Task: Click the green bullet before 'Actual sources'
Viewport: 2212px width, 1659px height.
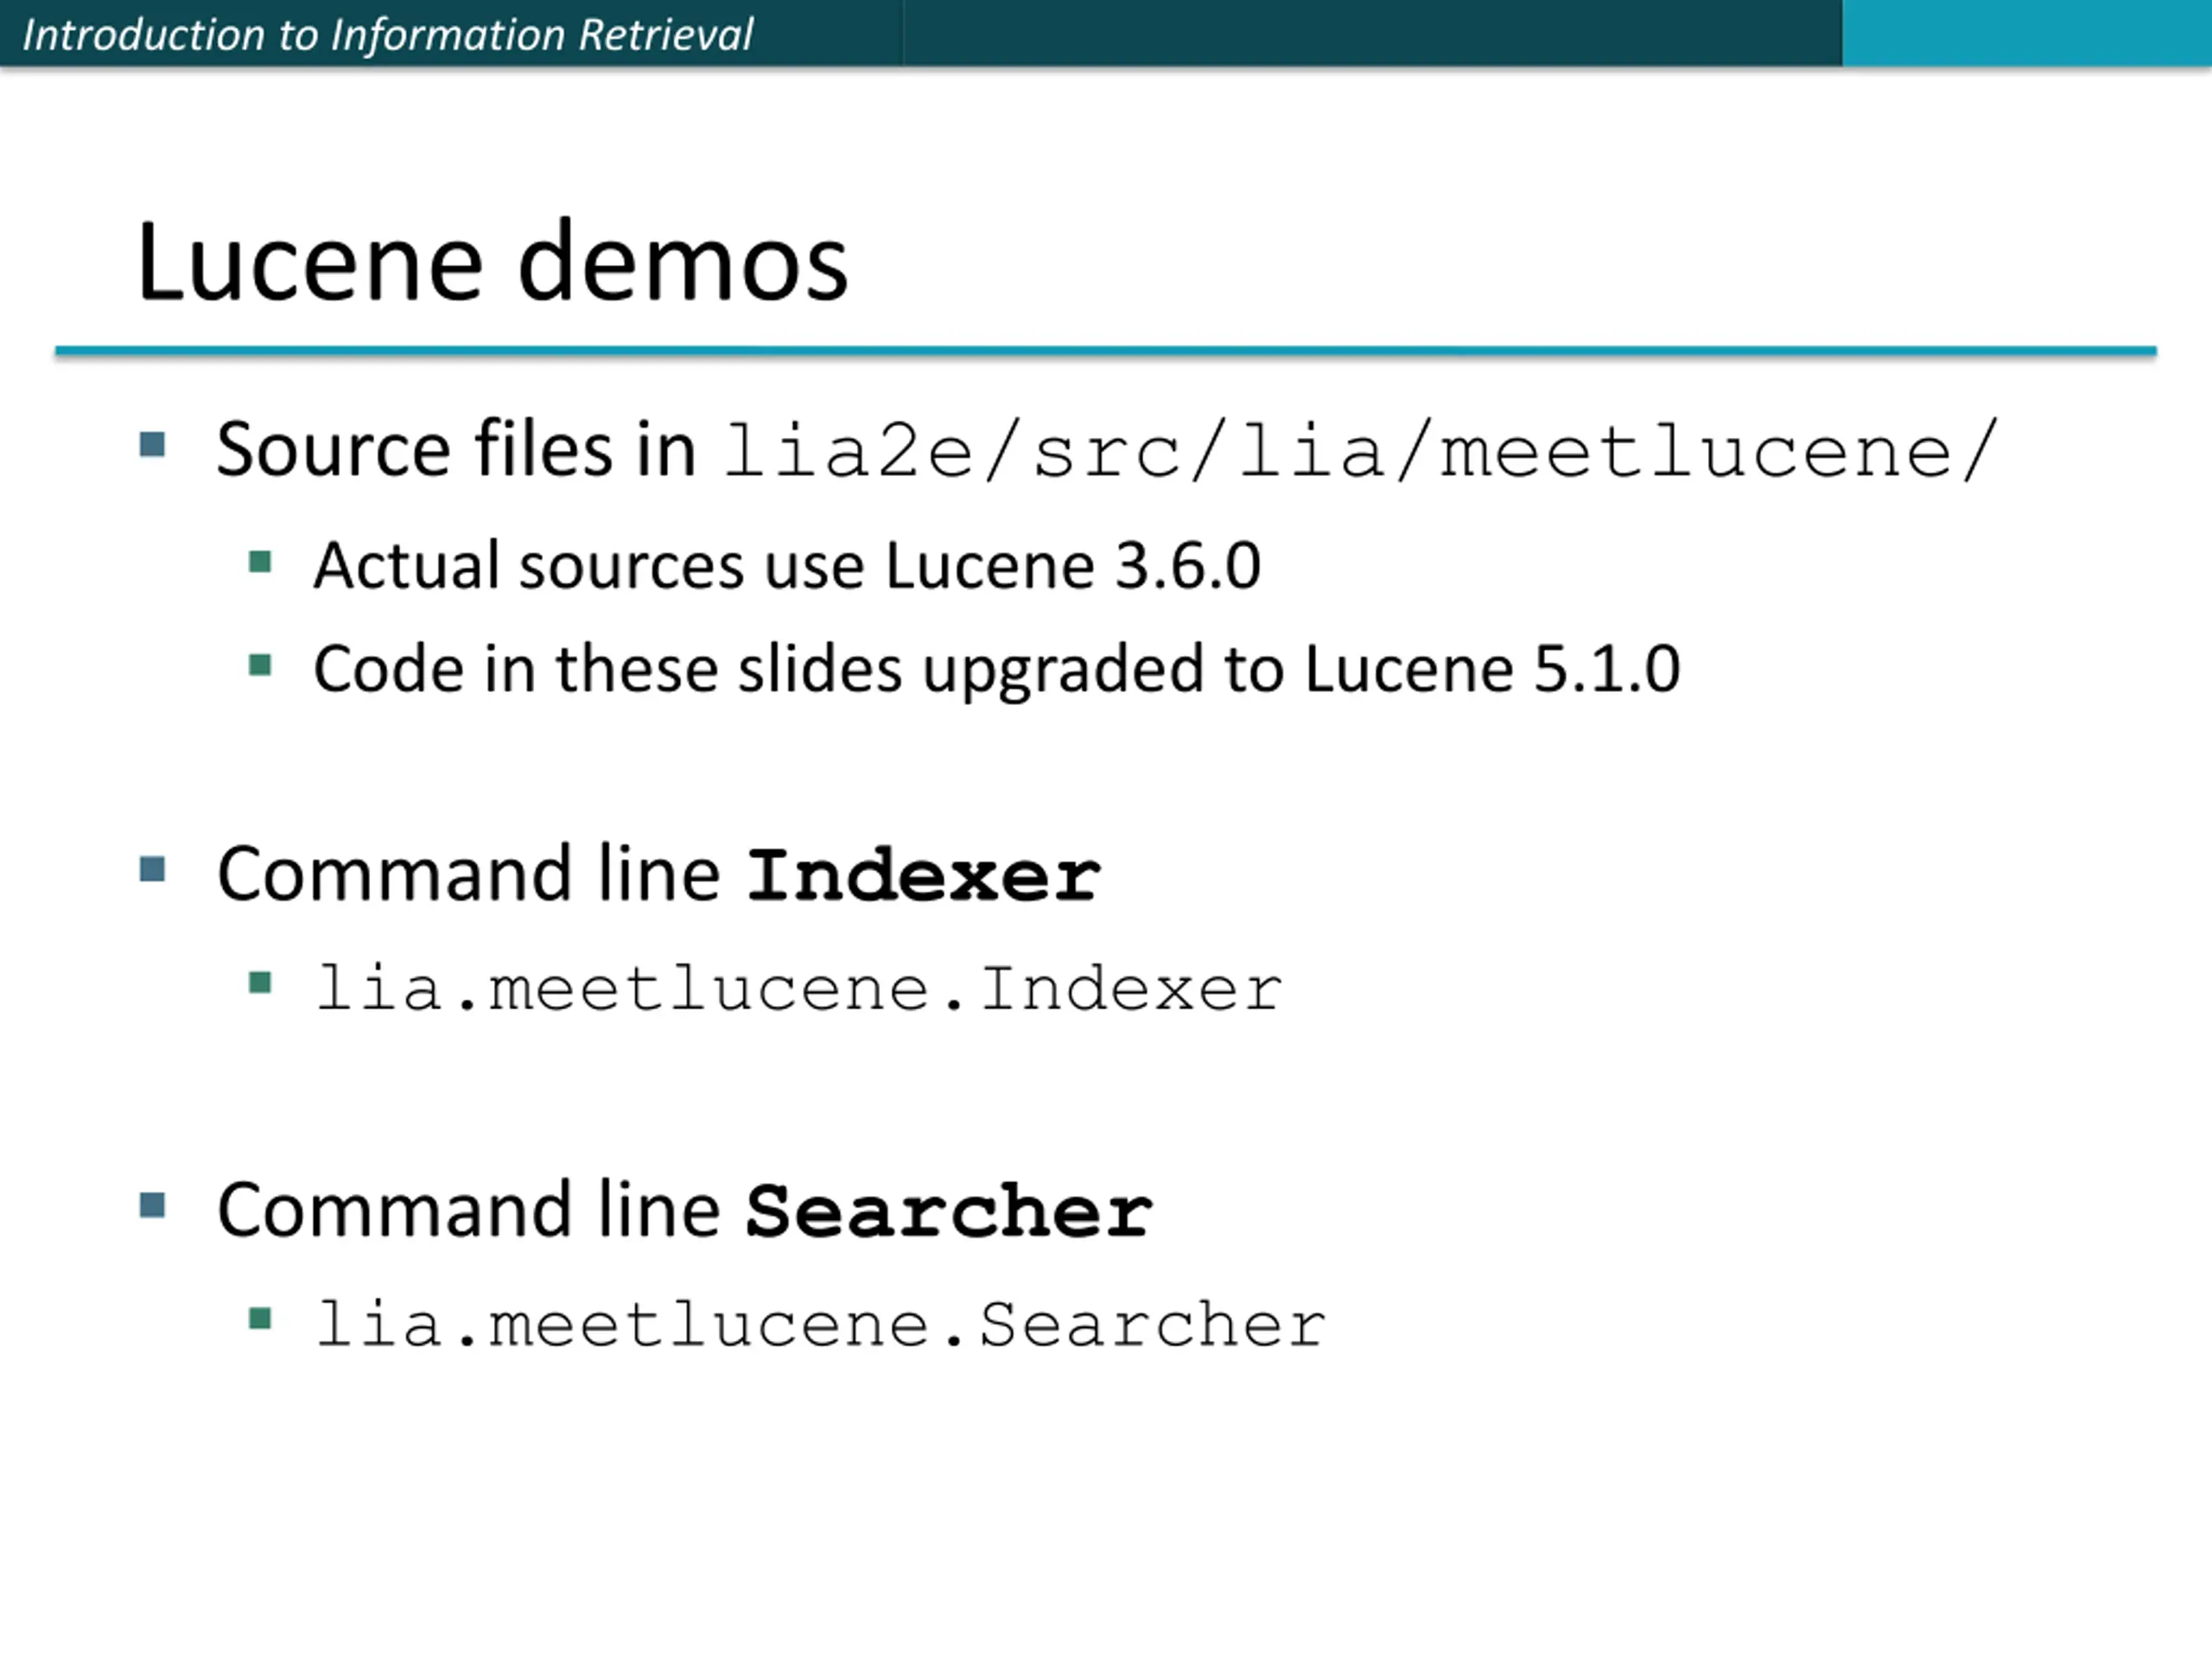Action: (260, 562)
